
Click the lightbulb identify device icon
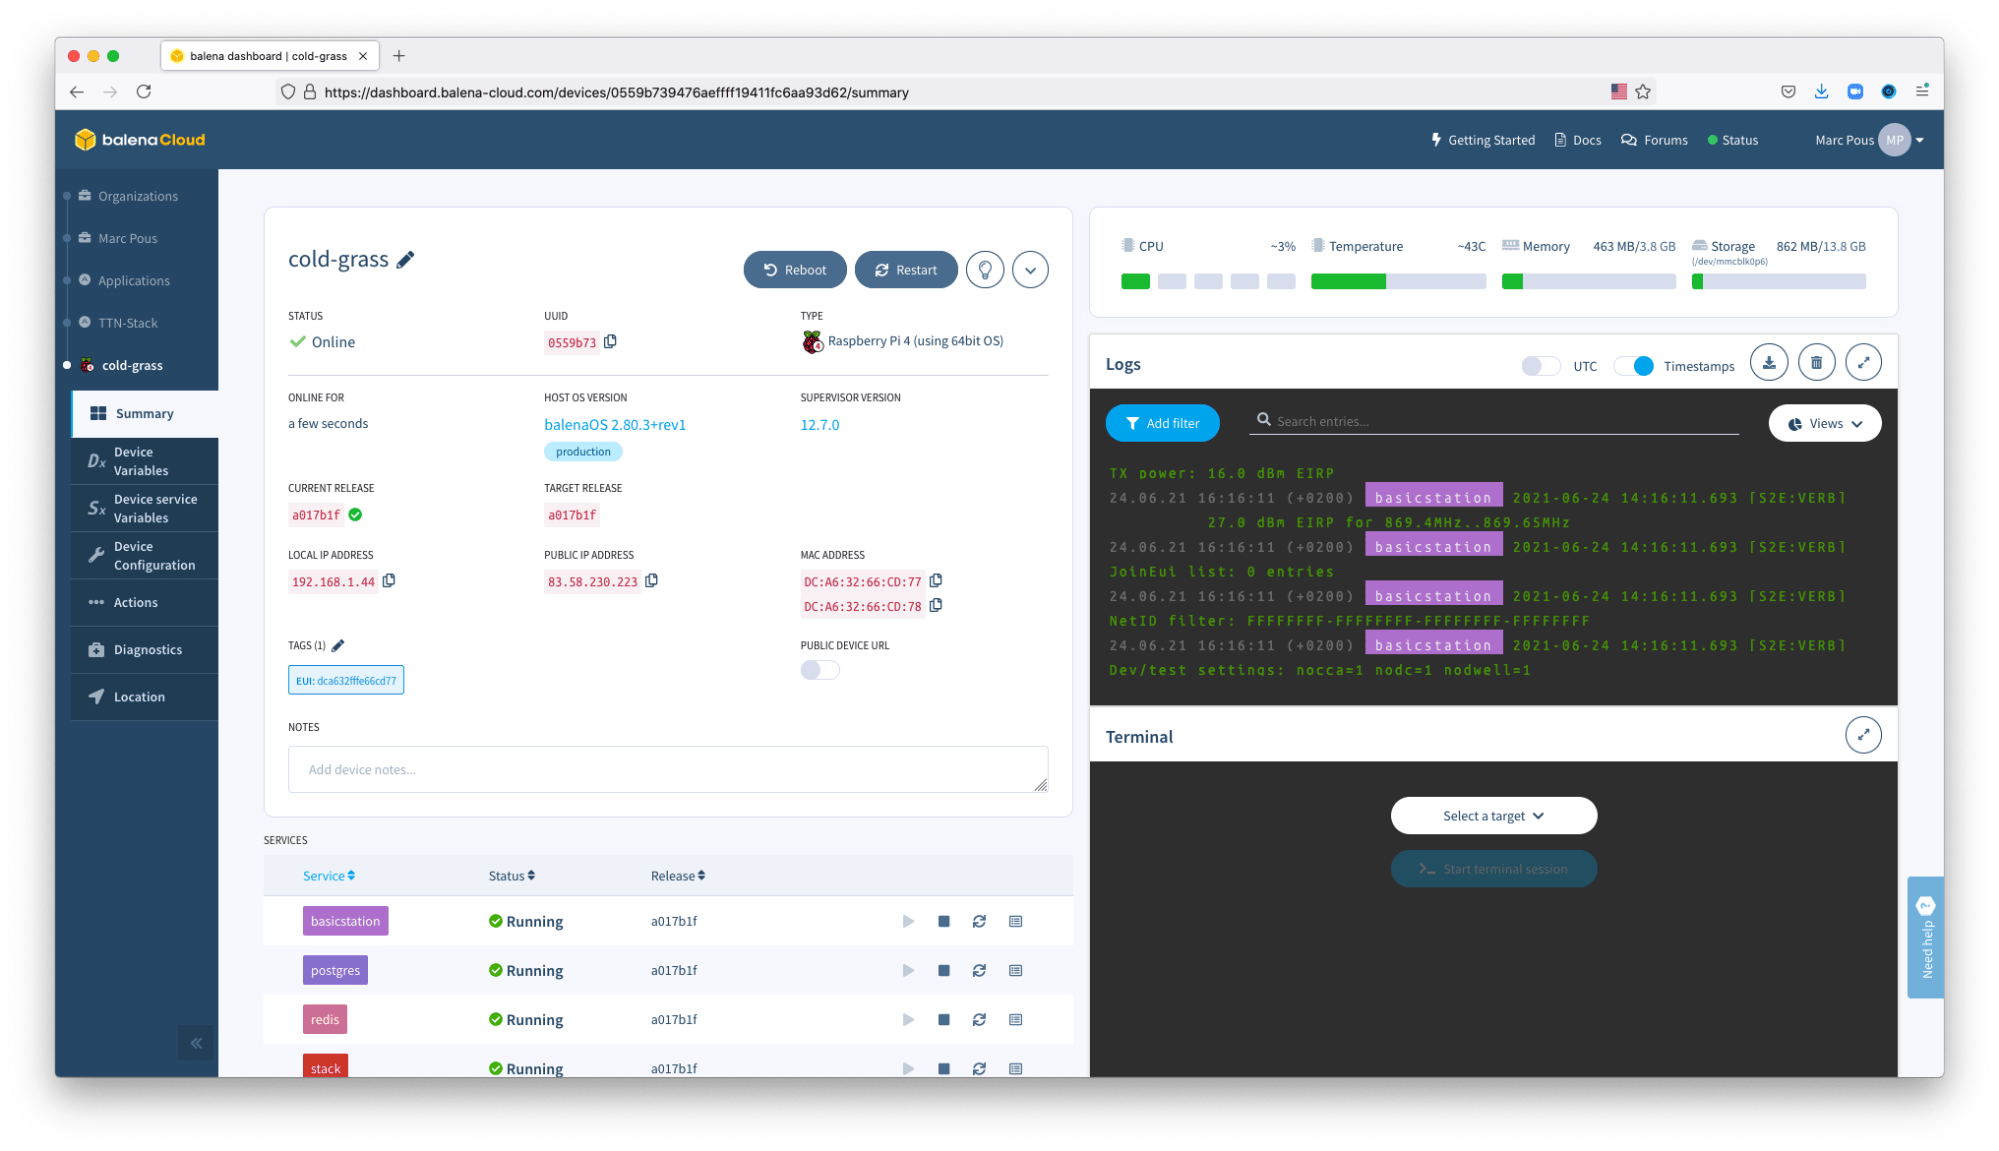click(984, 270)
